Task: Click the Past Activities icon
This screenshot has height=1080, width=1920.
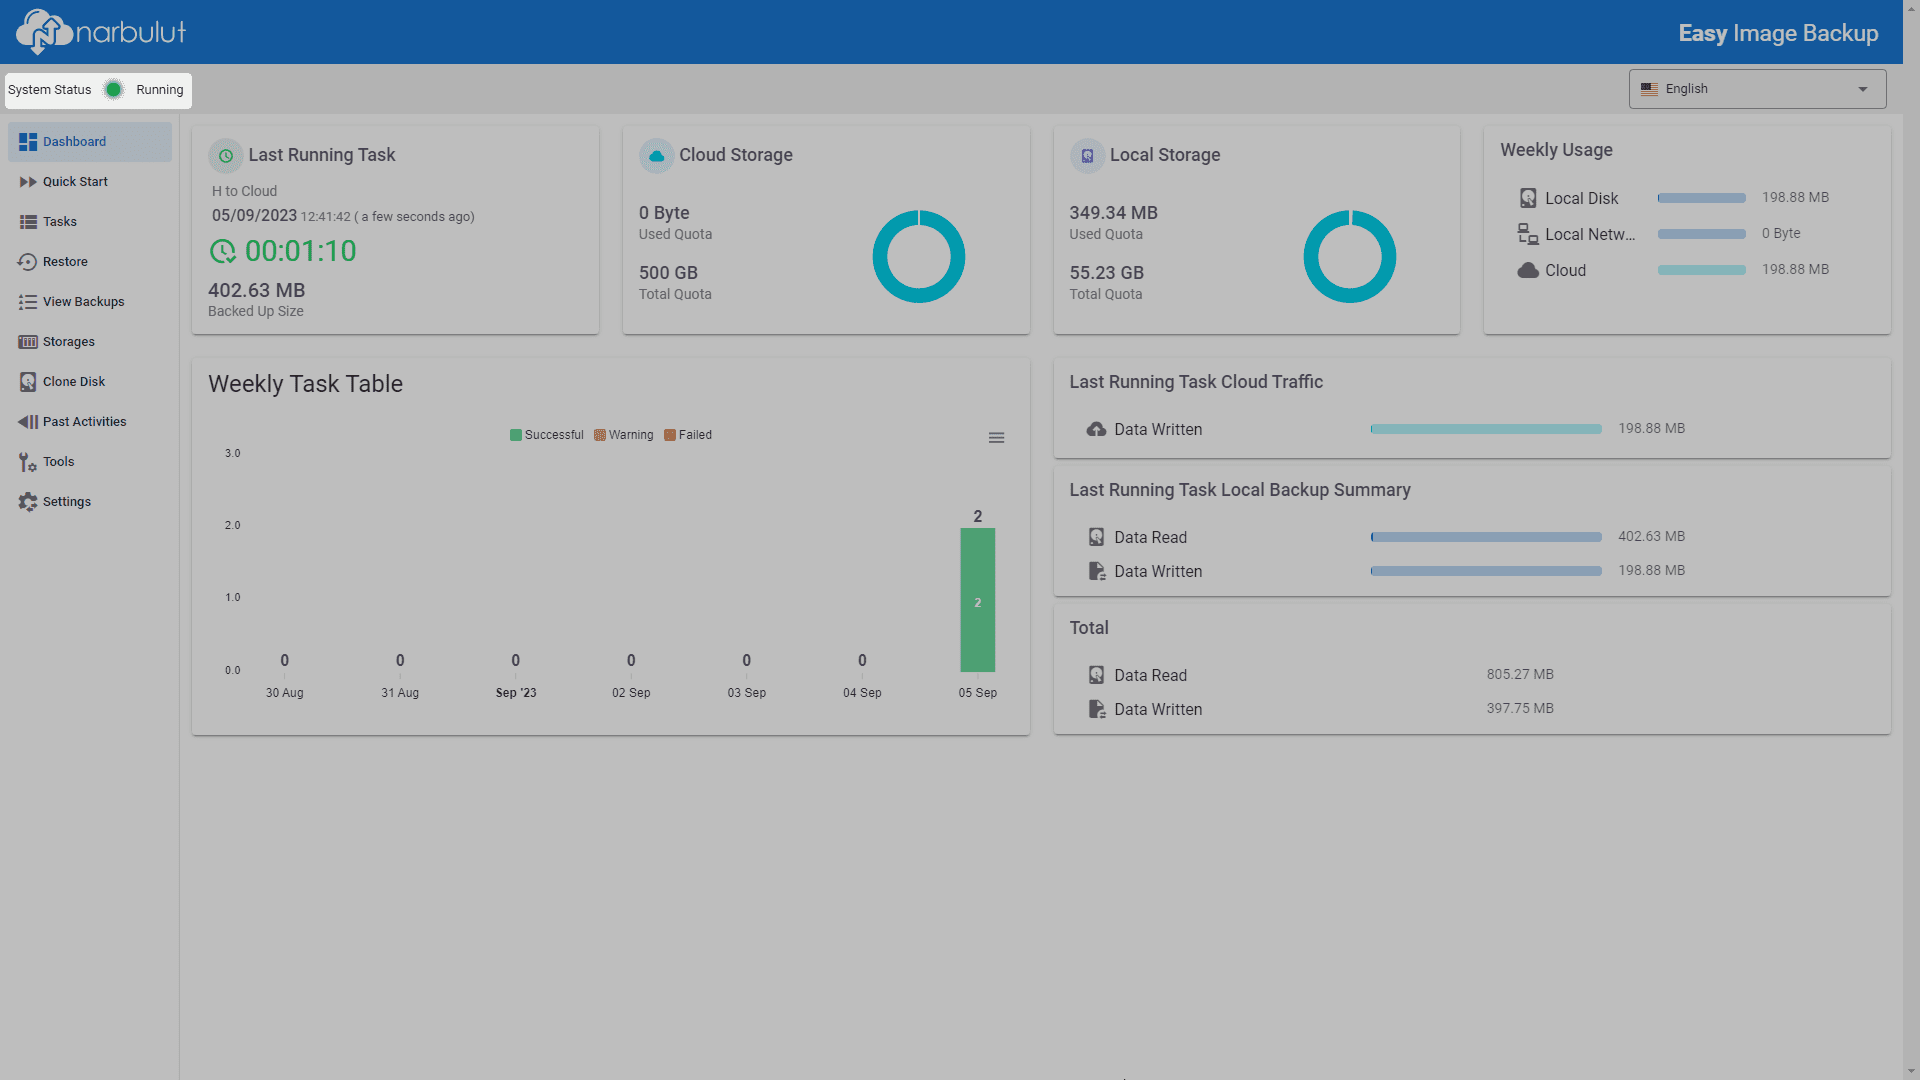Action: pos(28,422)
